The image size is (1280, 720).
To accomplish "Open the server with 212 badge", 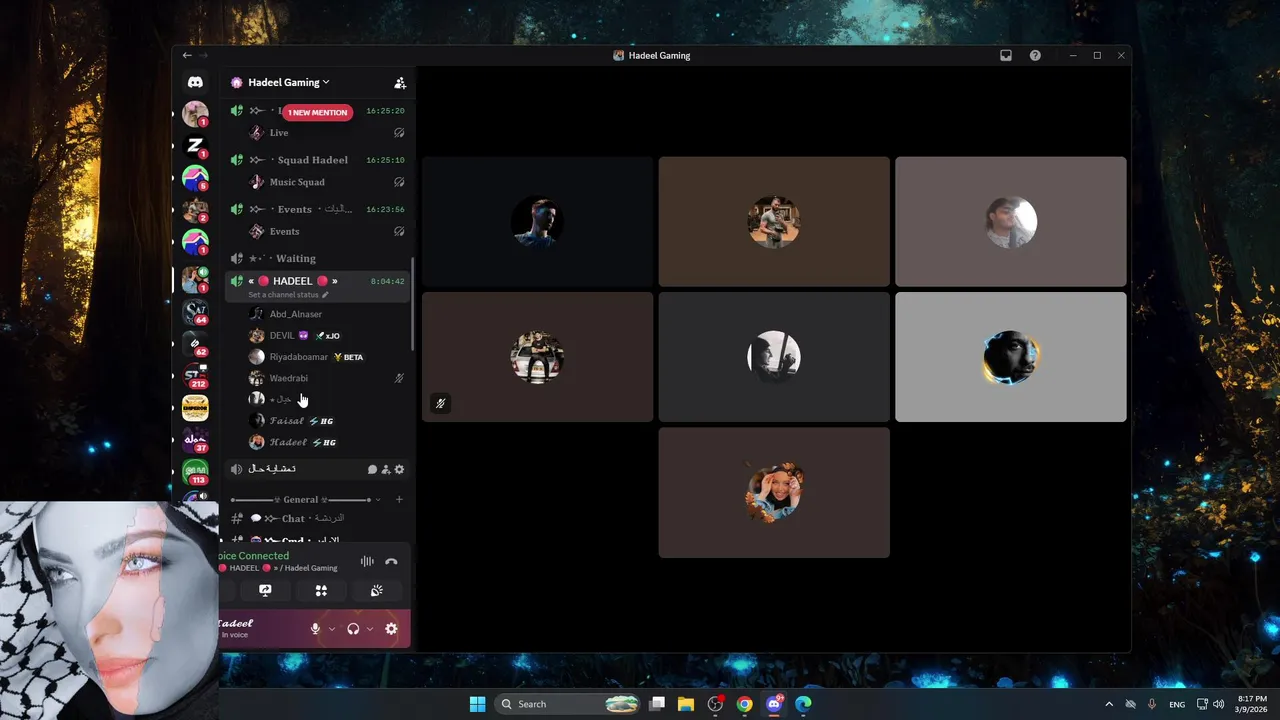I will (x=195, y=377).
